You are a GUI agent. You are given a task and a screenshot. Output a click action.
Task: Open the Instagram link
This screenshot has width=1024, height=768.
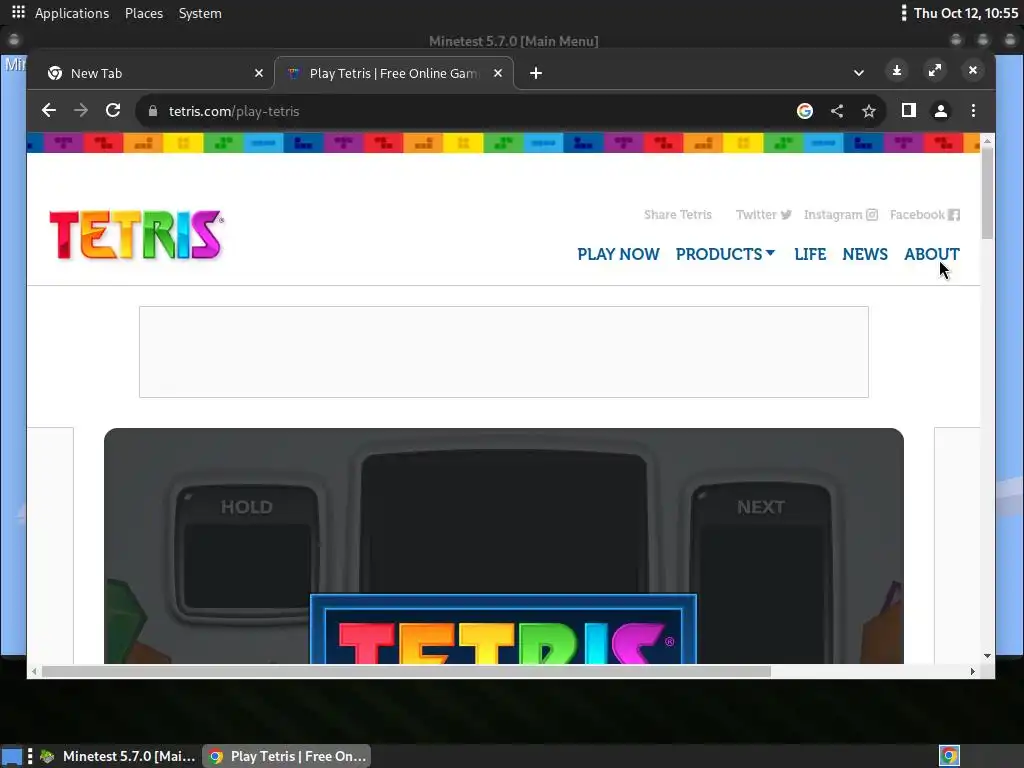click(840, 215)
